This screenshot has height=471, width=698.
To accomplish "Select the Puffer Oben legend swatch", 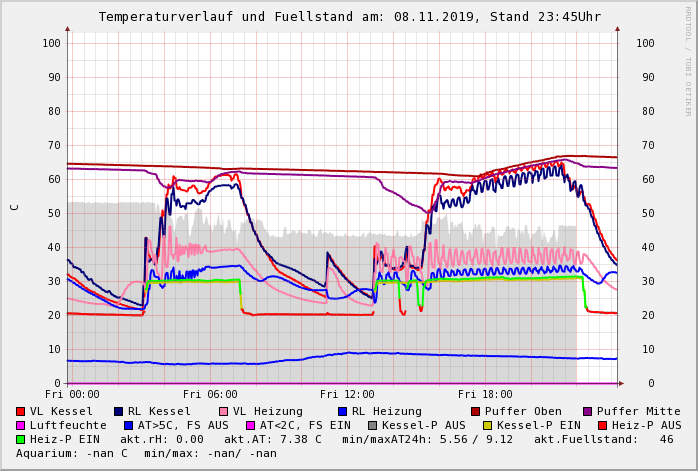I will pyautogui.click(x=476, y=411).
